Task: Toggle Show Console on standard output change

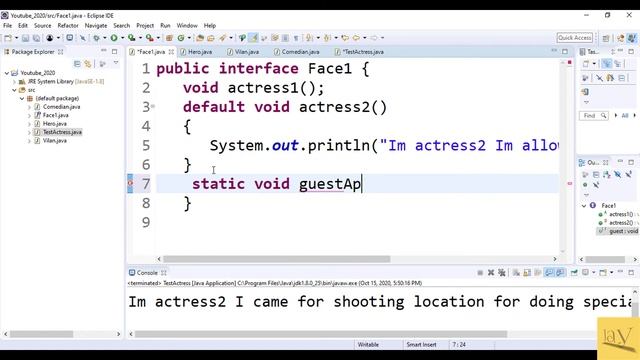Action: tap(549, 273)
